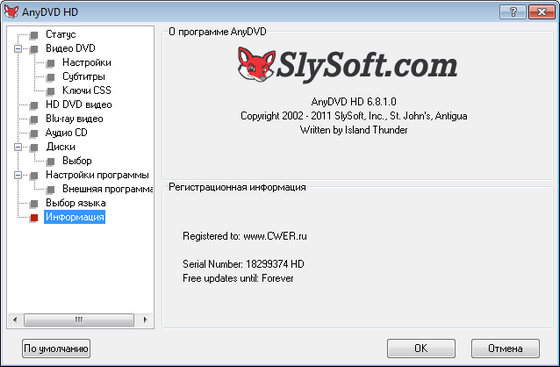This screenshot has height=367, width=560.
Task: Open the Субтитры settings page
Action: click(x=84, y=76)
